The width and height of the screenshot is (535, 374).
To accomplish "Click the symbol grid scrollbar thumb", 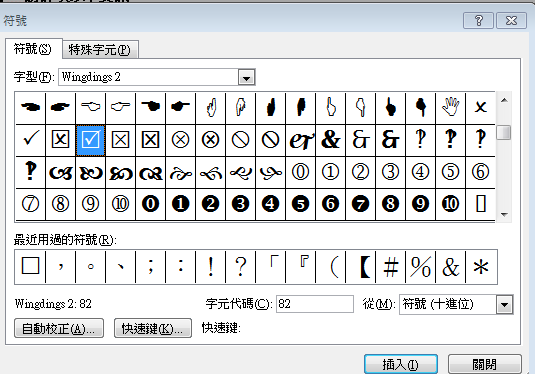I will (504, 132).
